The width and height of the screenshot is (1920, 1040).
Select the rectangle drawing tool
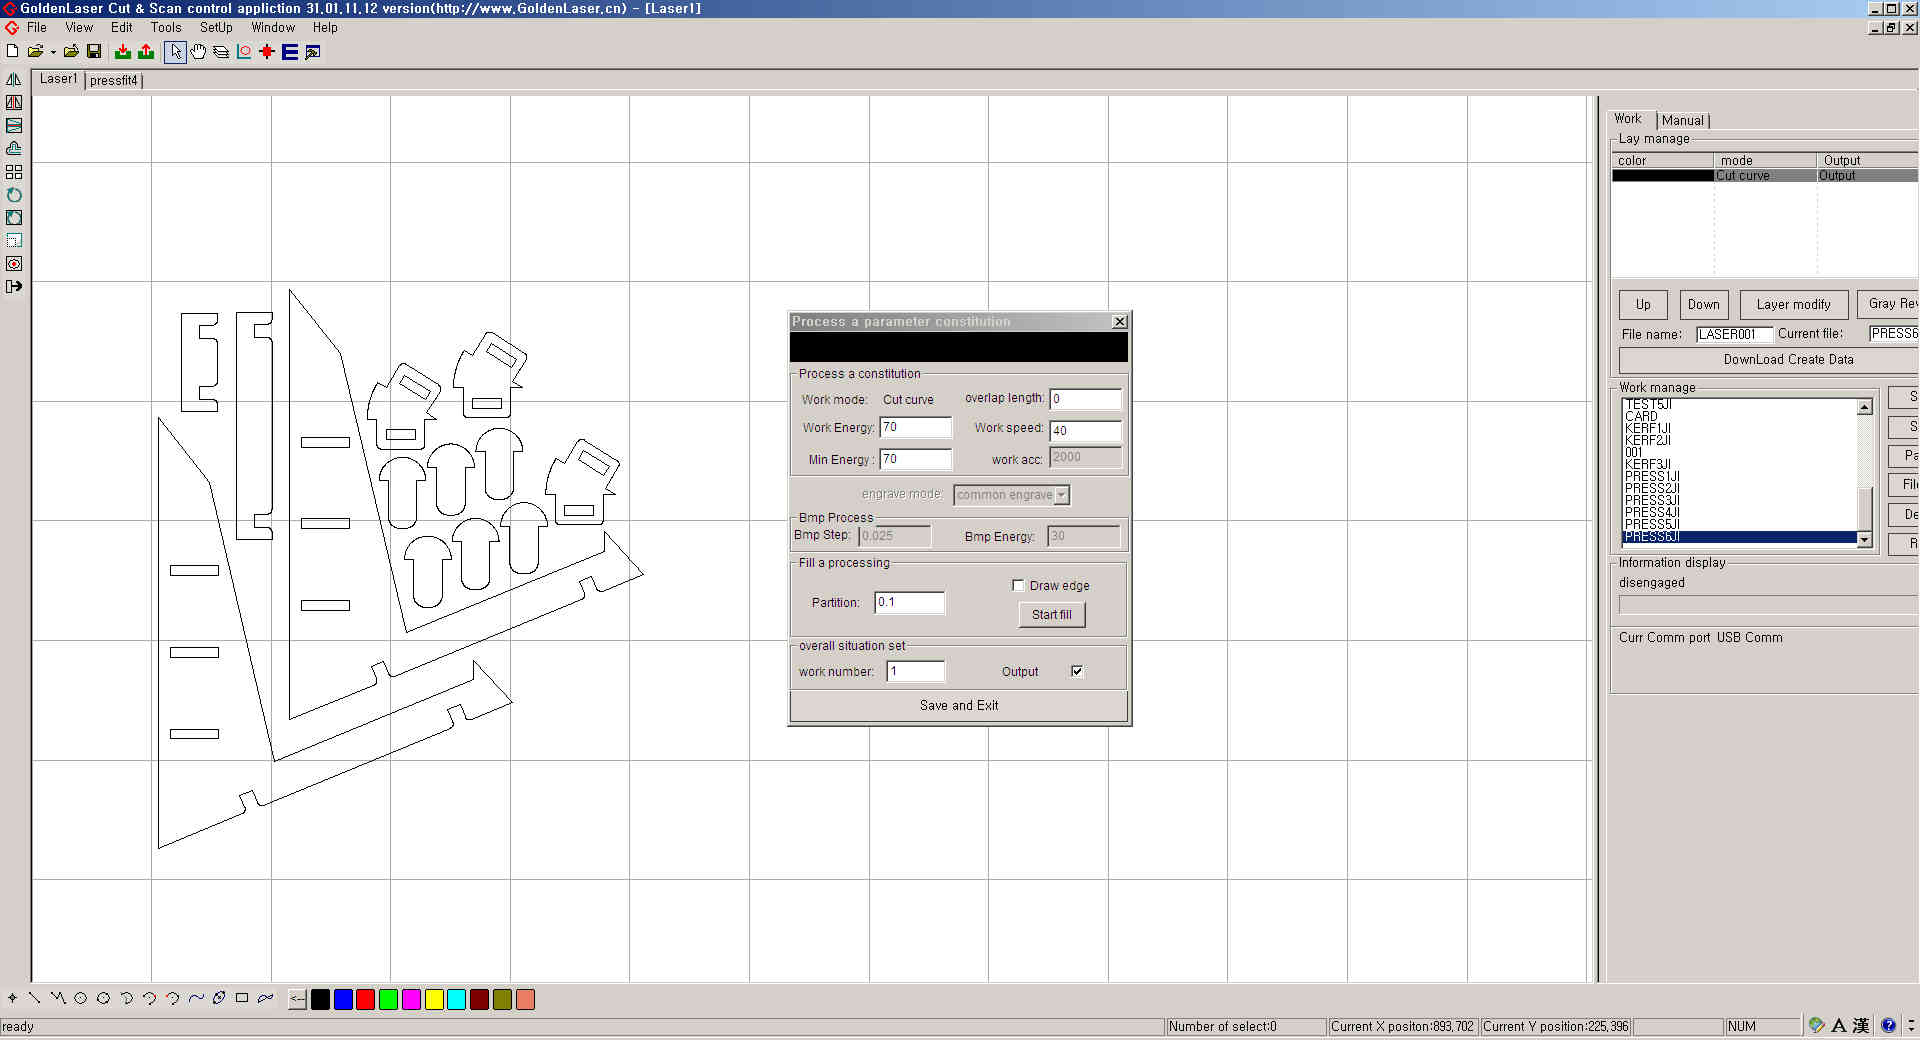(242, 998)
